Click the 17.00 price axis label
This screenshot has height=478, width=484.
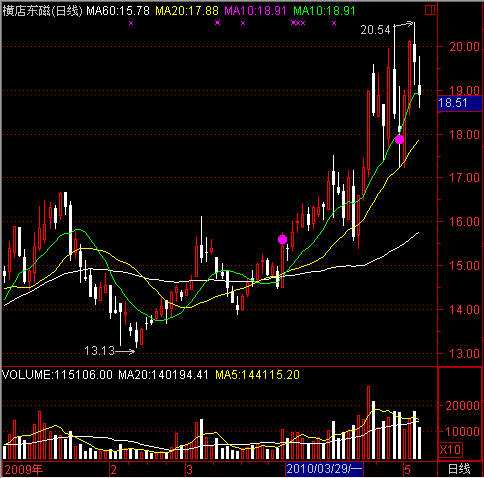464,177
